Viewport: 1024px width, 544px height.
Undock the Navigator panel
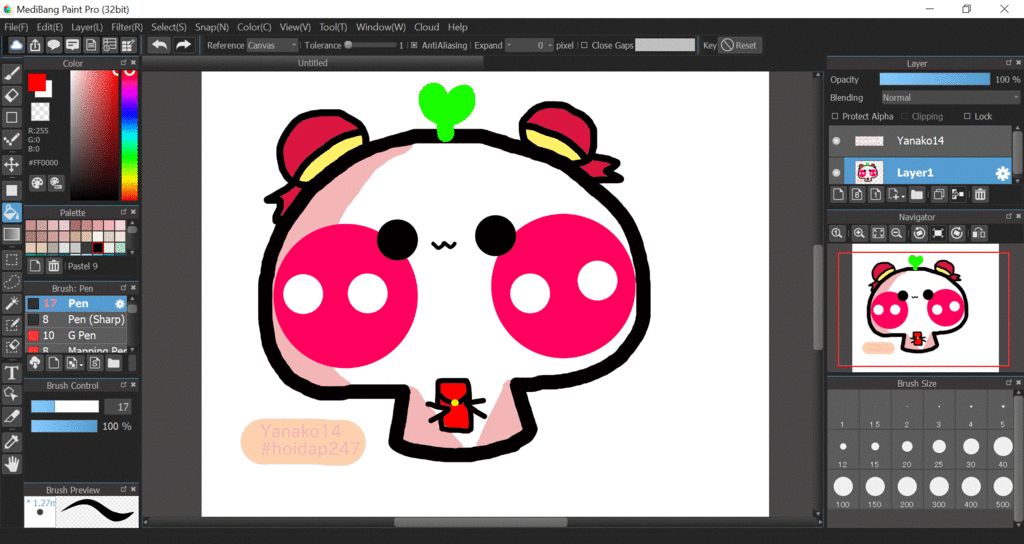[1008, 216]
